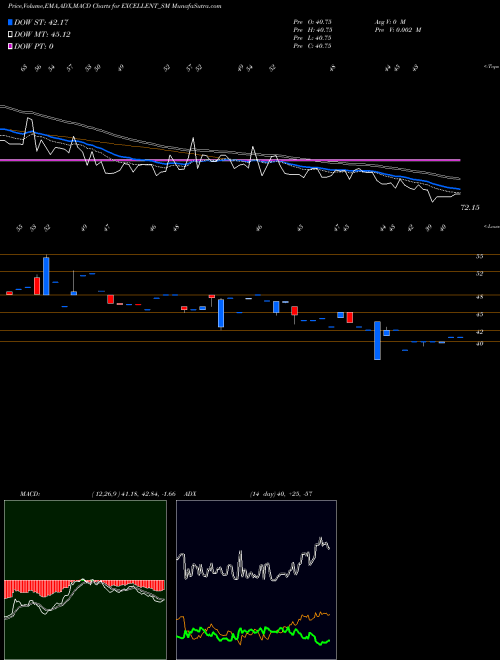Click the MACD (12,26,9) parameter values
Screen dimensions: 500x660
pyautogui.click(x=133, y=494)
